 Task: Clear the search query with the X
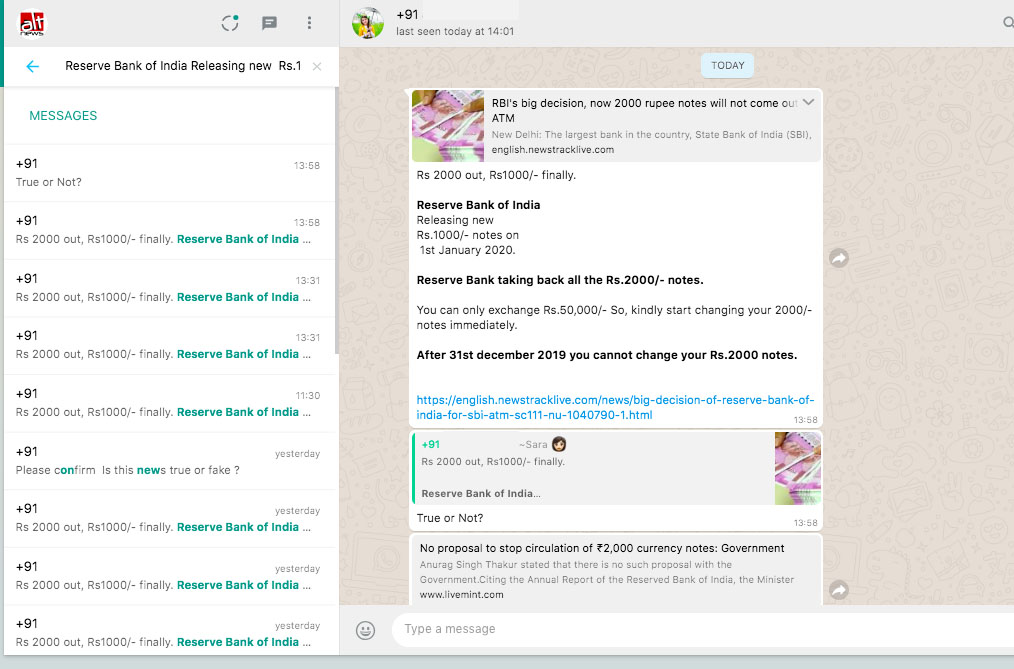click(x=317, y=66)
